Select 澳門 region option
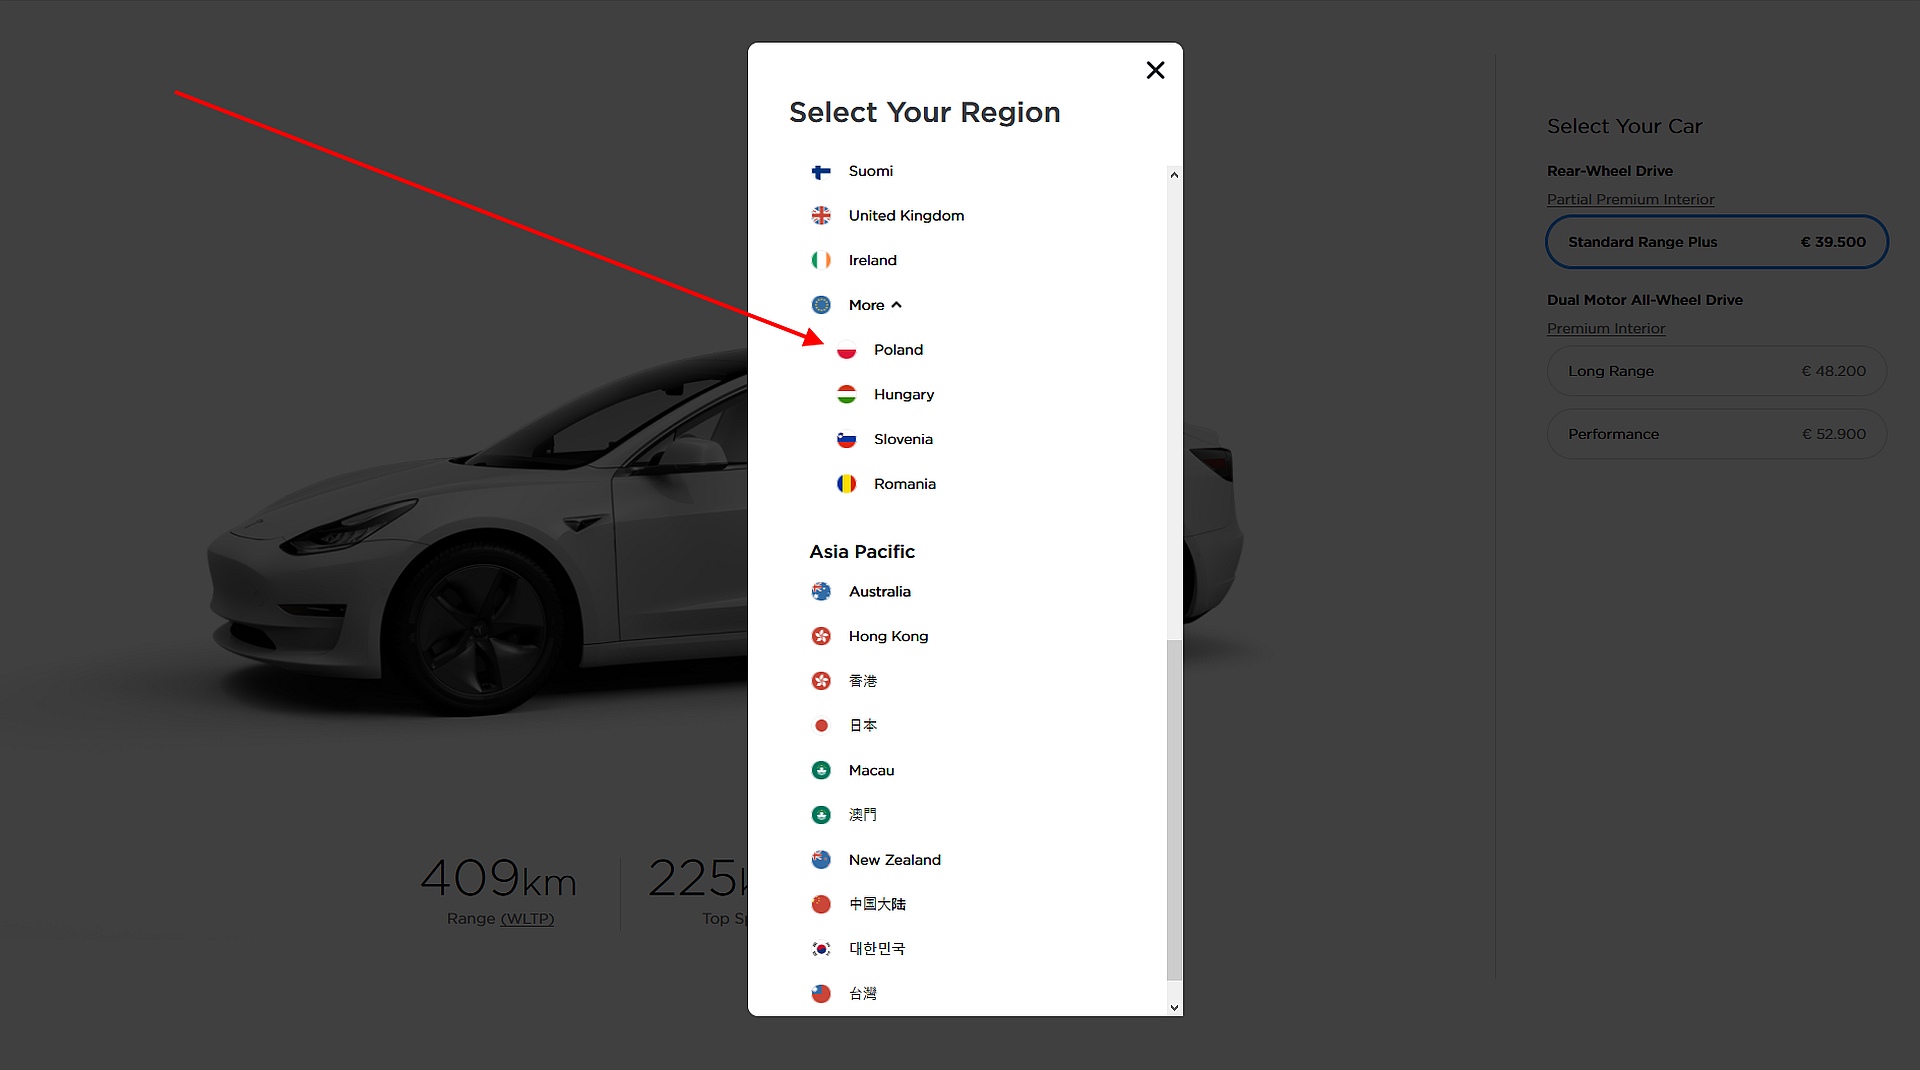Image resolution: width=1920 pixels, height=1070 pixels. click(x=863, y=815)
